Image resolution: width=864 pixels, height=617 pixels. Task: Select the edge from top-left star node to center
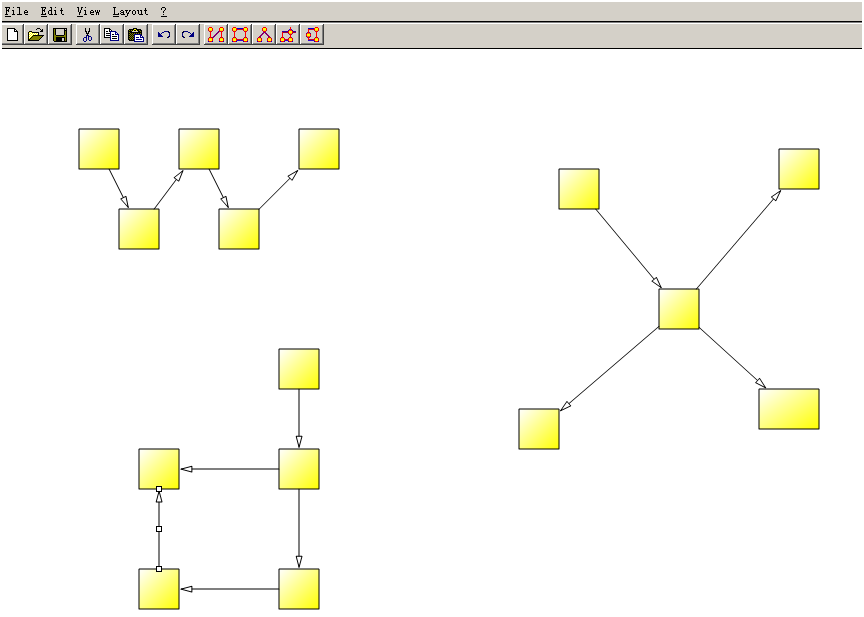(x=629, y=248)
